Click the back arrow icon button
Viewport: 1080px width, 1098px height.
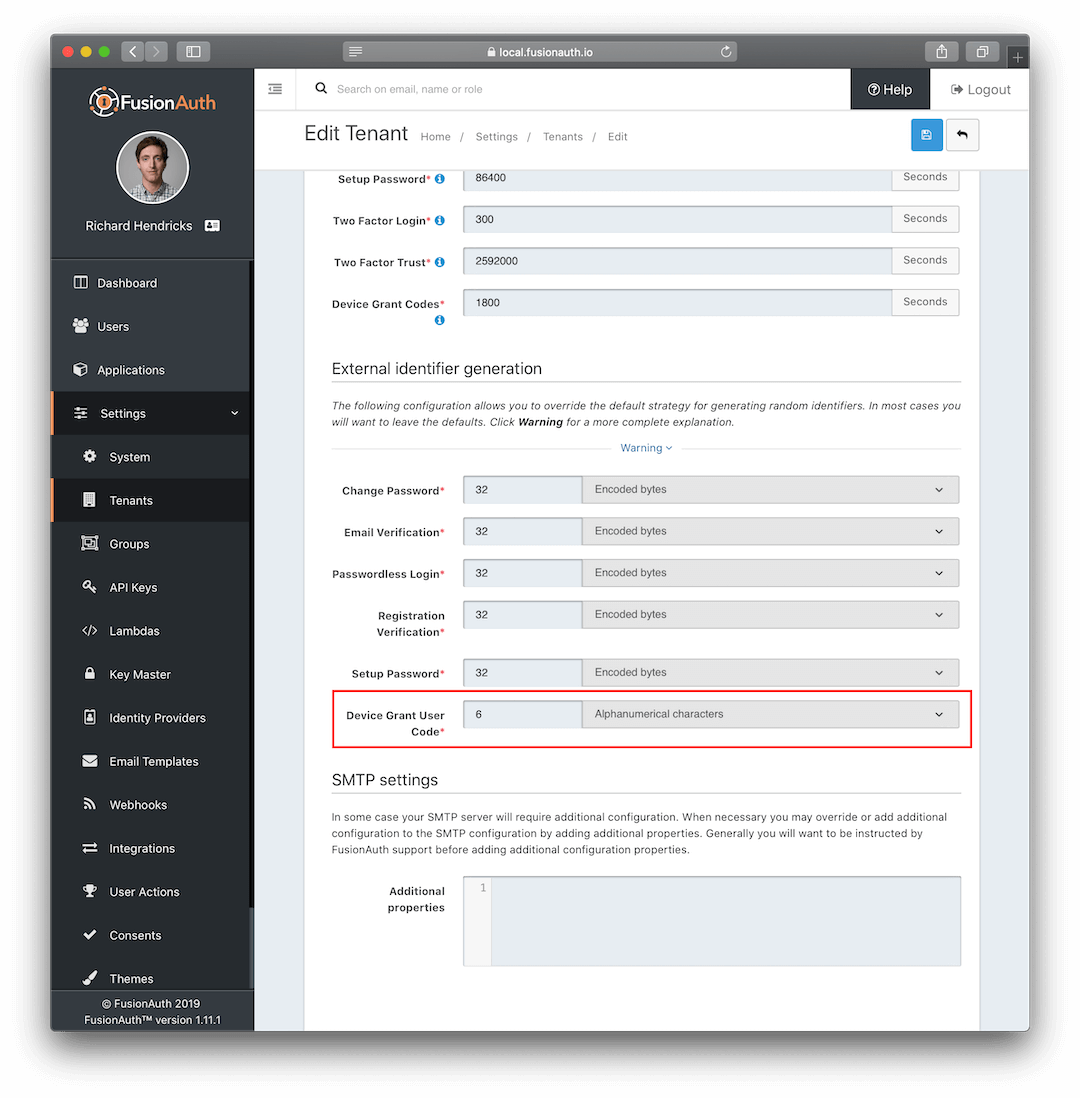click(x=962, y=135)
